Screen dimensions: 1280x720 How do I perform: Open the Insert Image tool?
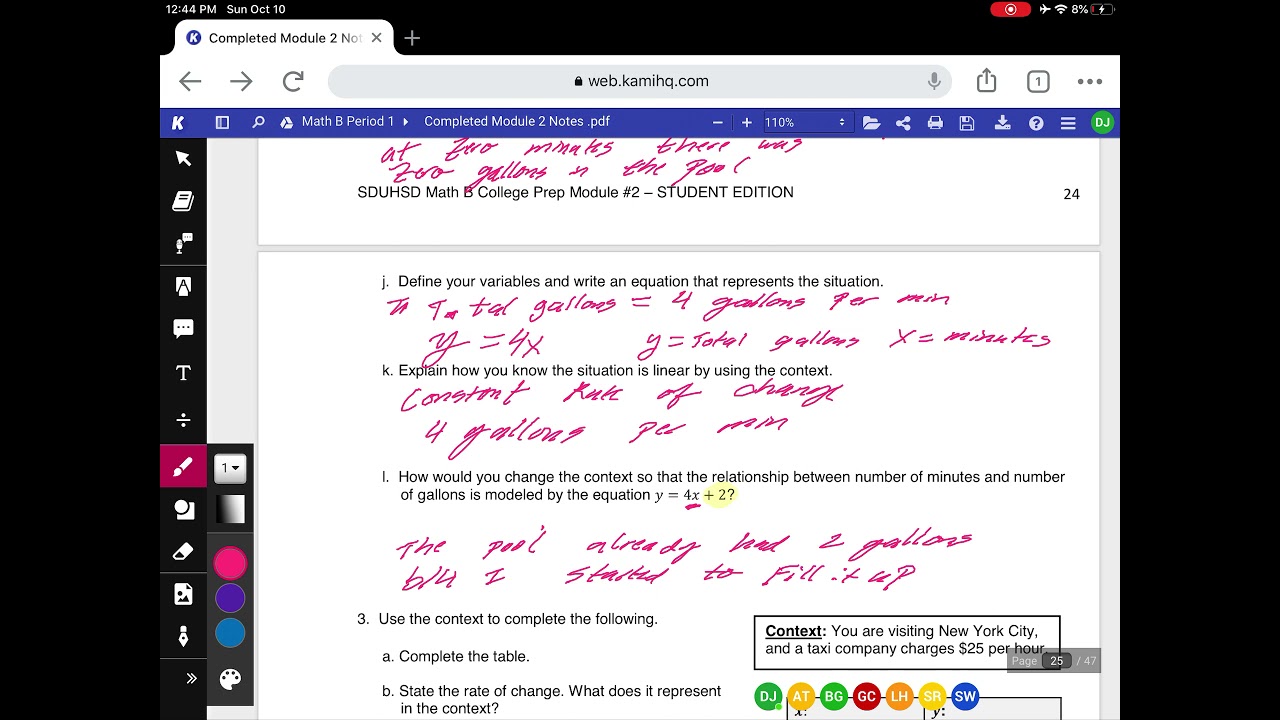pos(183,594)
